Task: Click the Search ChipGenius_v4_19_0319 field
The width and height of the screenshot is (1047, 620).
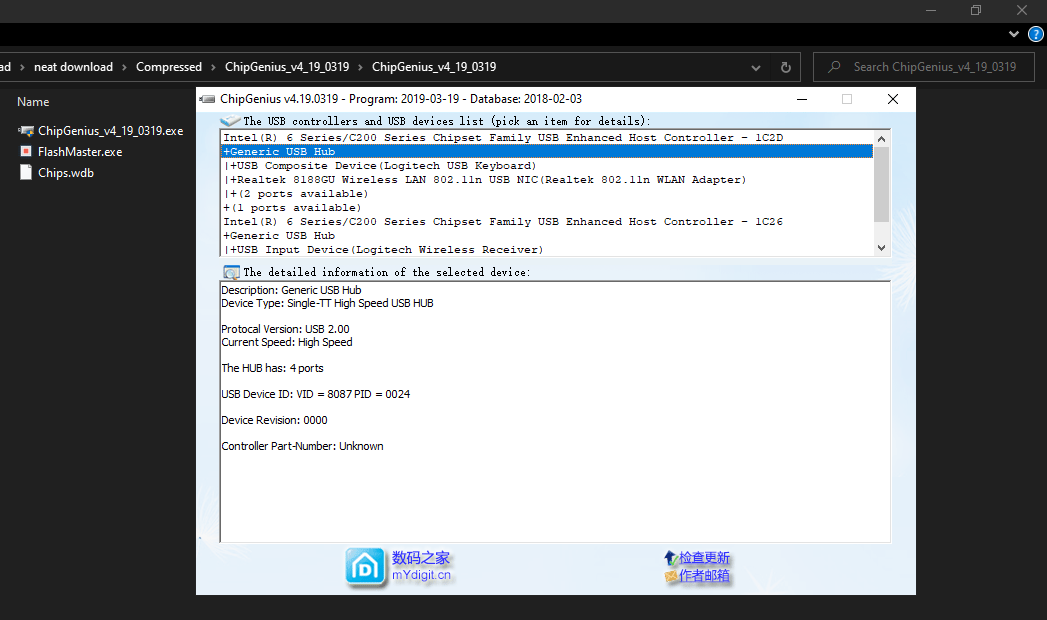Action: pyautogui.click(x=934, y=67)
